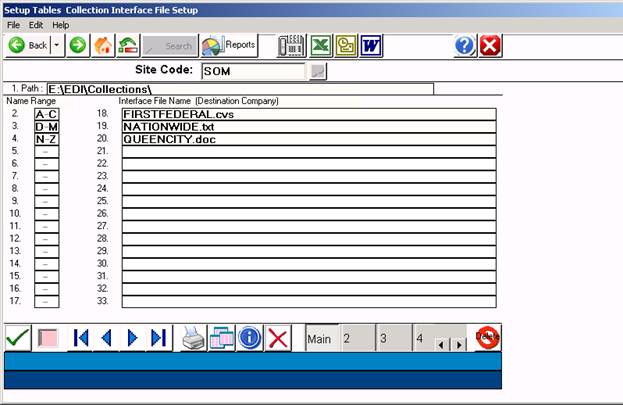Click the green Back arrow button
This screenshot has height=405, width=623.
[28, 45]
